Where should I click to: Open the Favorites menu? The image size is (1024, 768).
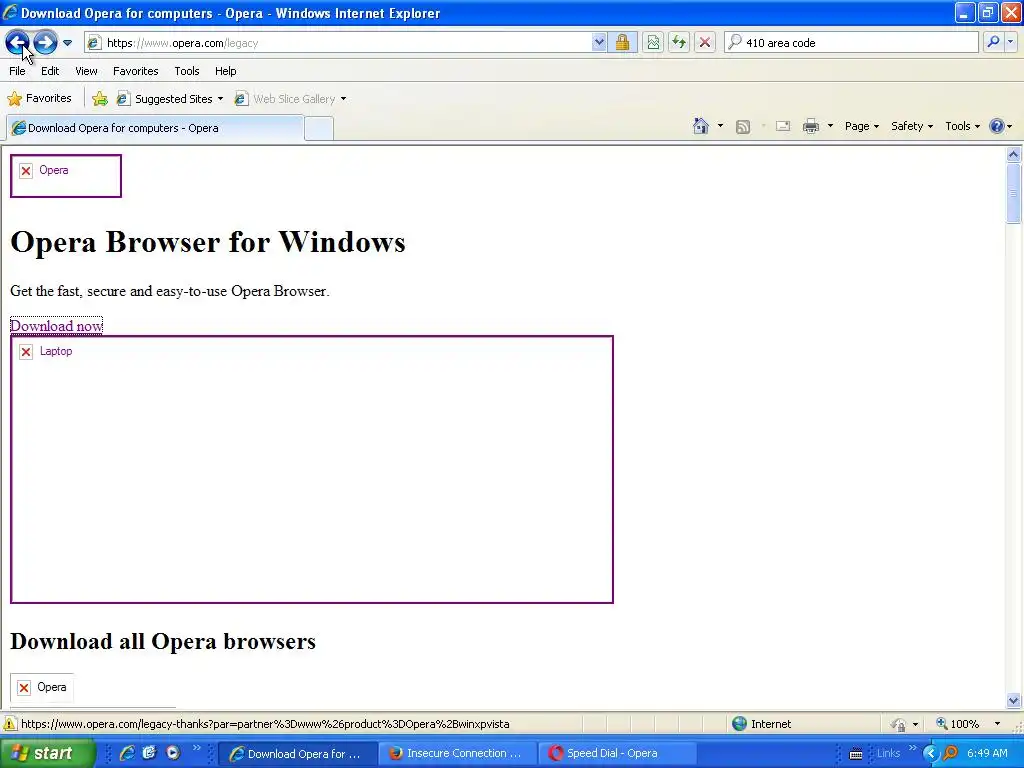136,71
